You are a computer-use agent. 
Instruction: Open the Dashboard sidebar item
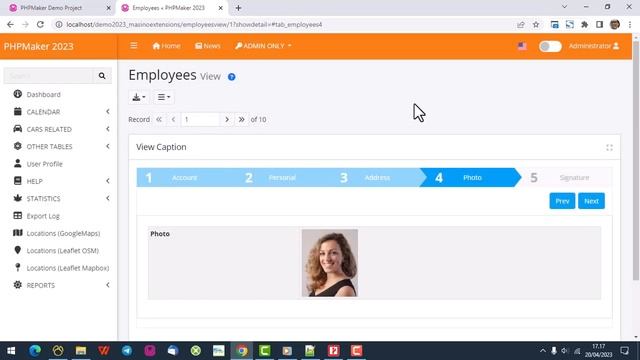(43, 94)
